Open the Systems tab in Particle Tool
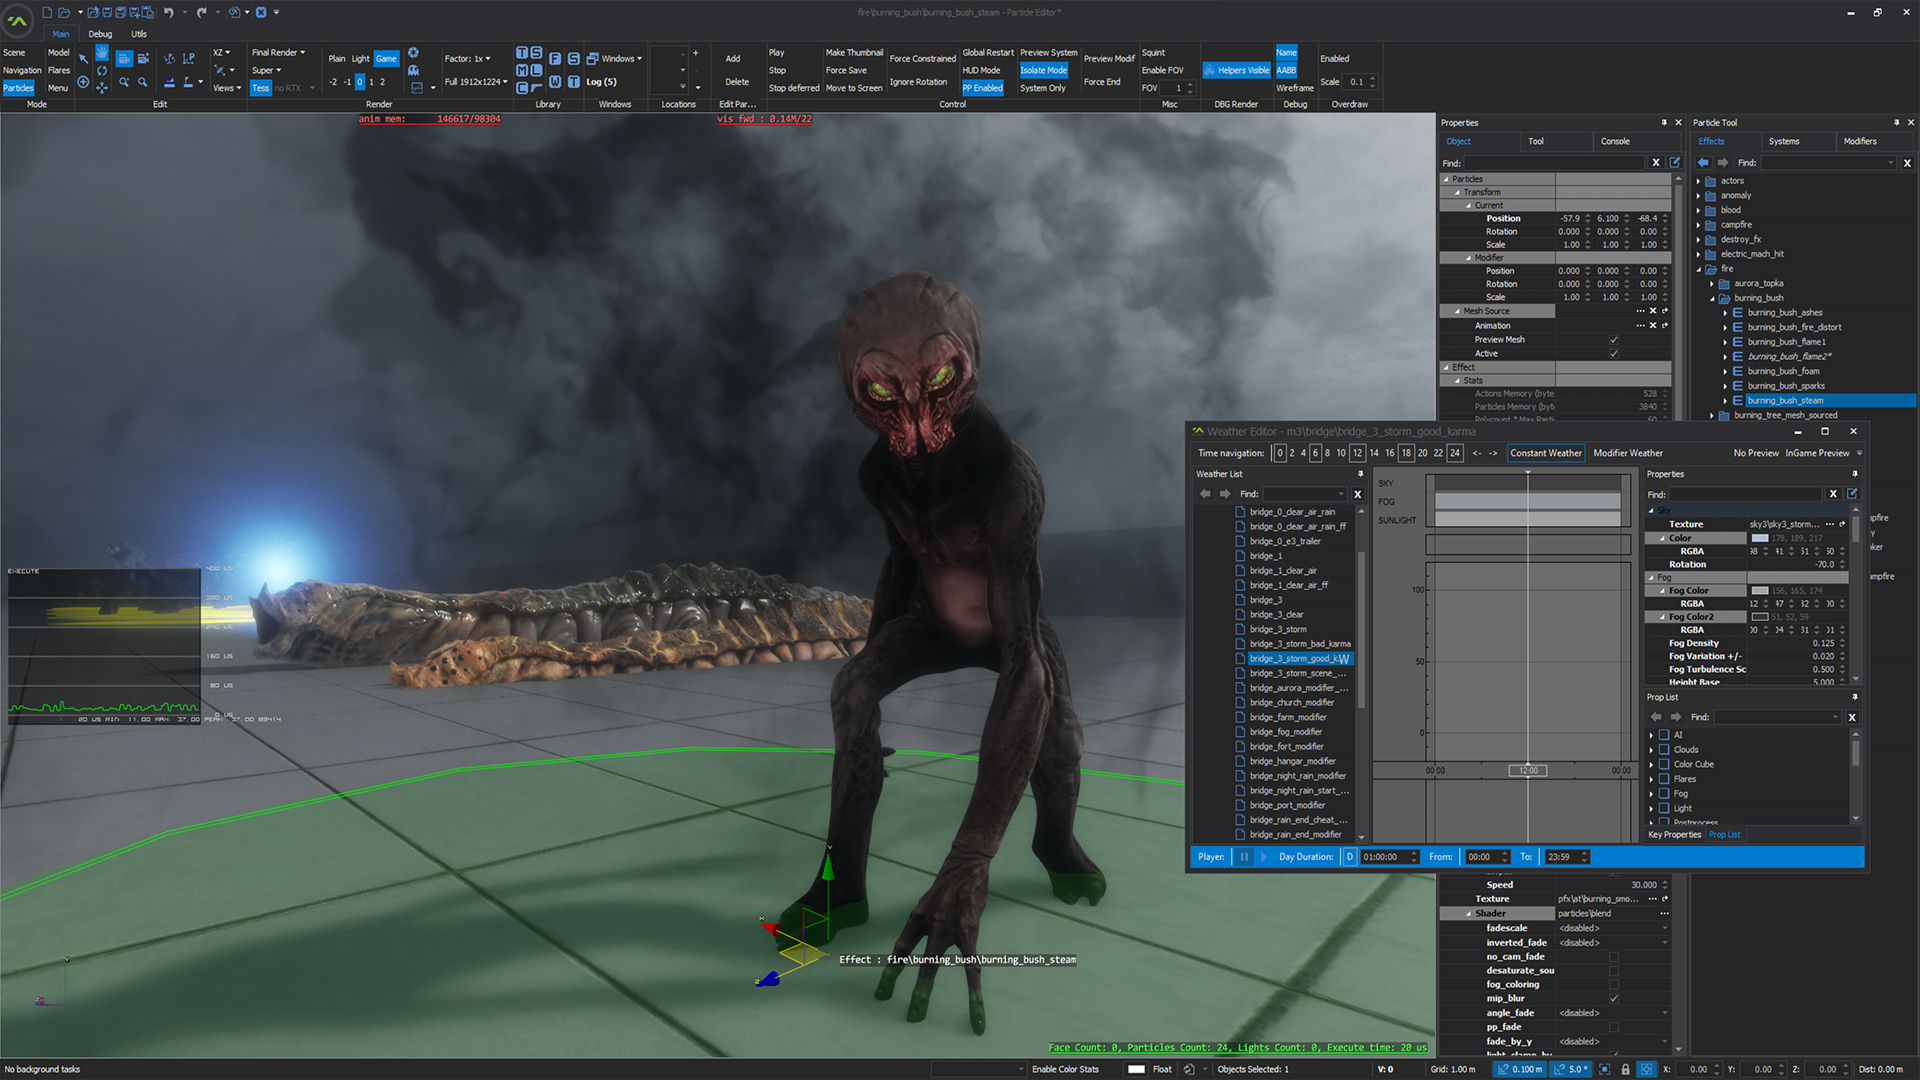 1783,141
